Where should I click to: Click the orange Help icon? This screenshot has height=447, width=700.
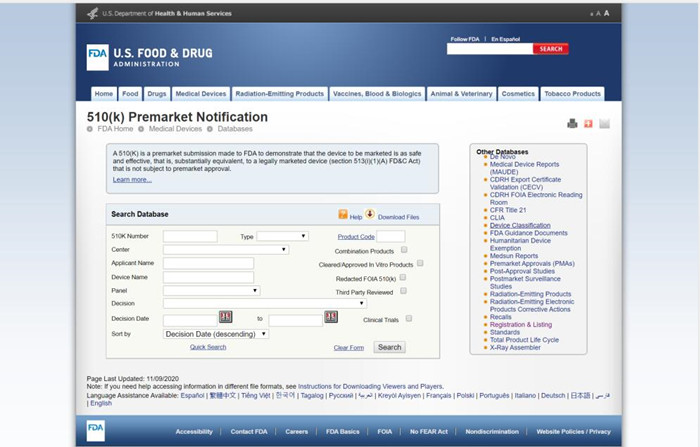pos(343,215)
